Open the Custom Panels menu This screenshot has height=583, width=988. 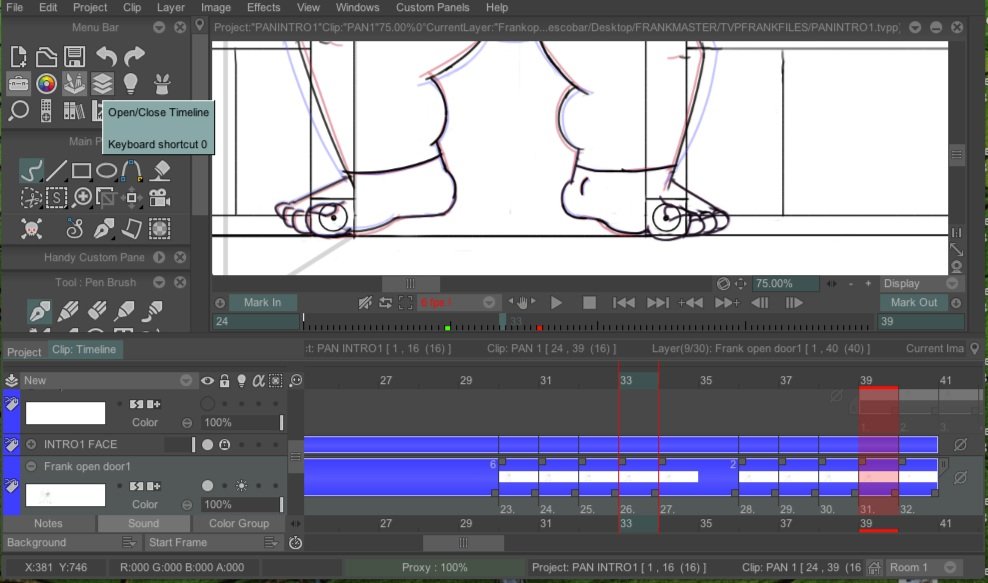point(432,8)
